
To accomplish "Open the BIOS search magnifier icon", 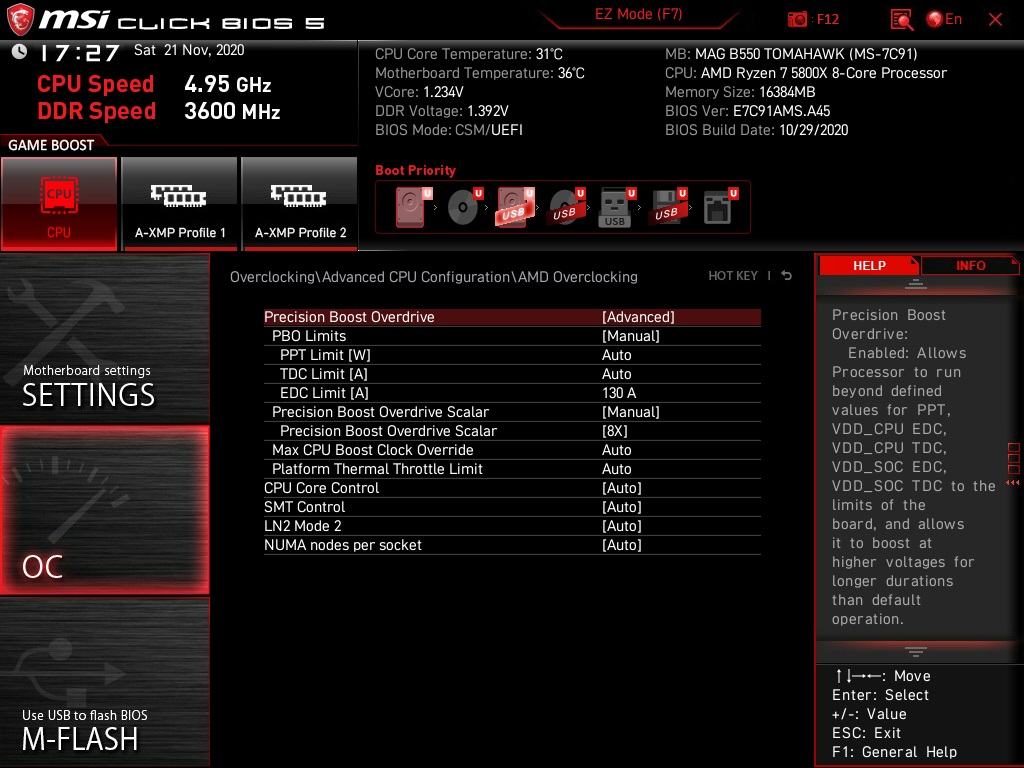I will [901, 20].
